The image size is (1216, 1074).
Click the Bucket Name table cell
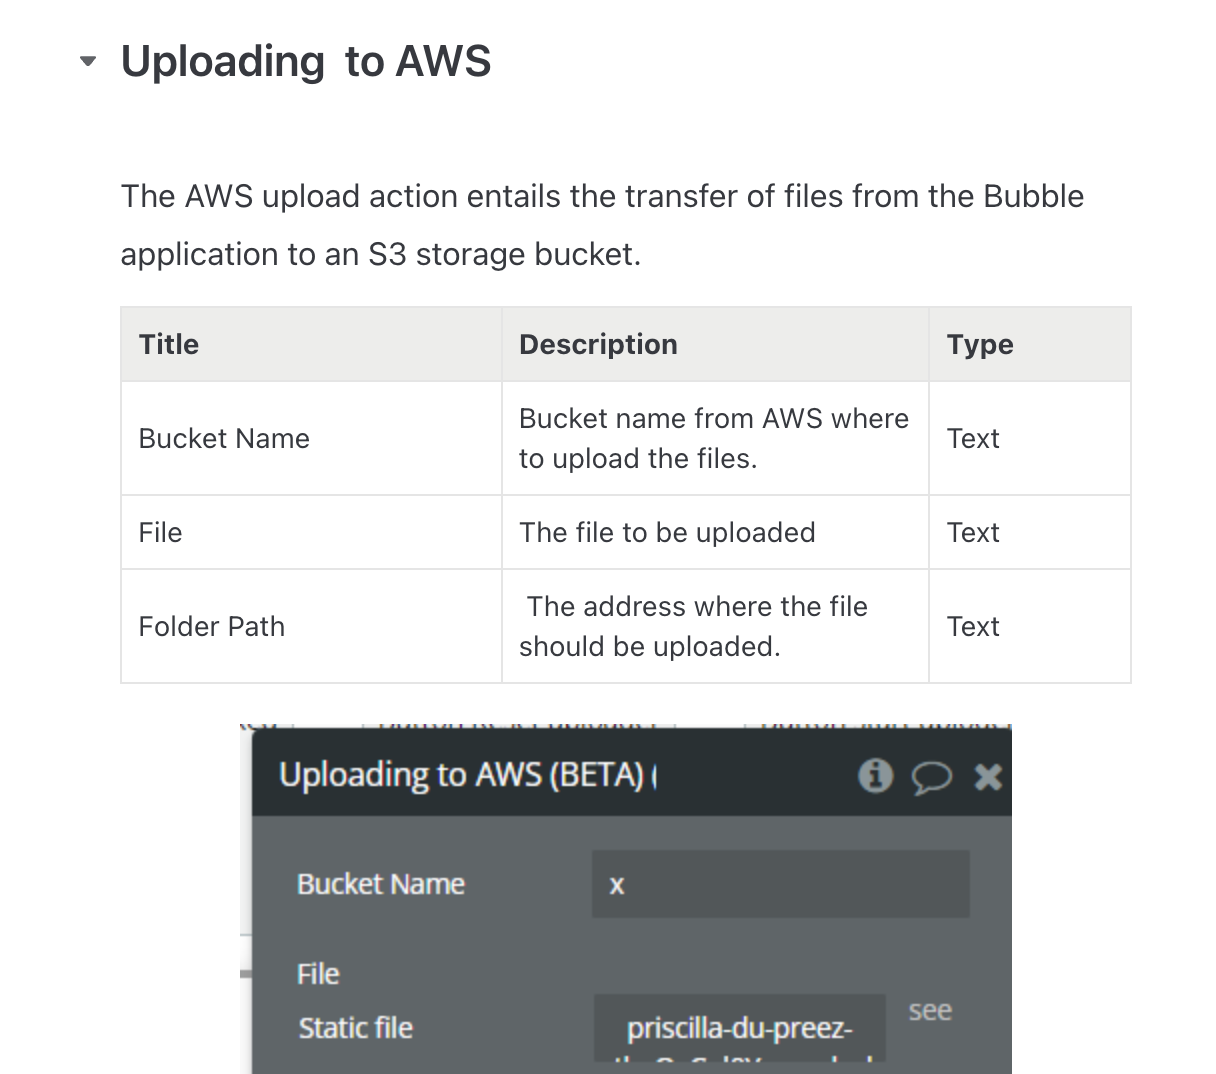(x=311, y=438)
